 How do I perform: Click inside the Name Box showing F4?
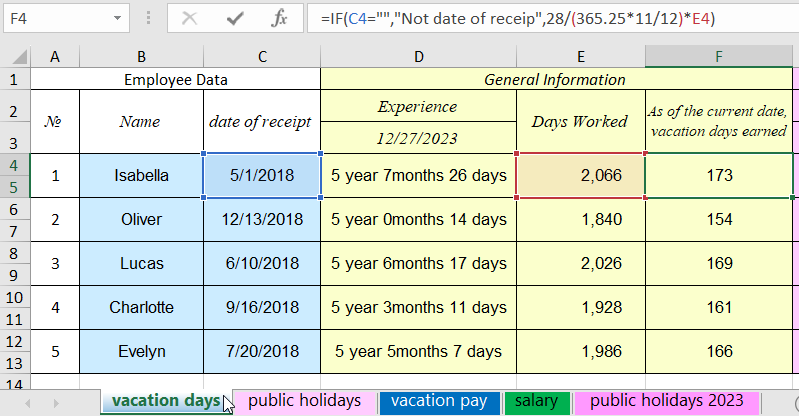click(x=55, y=18)
